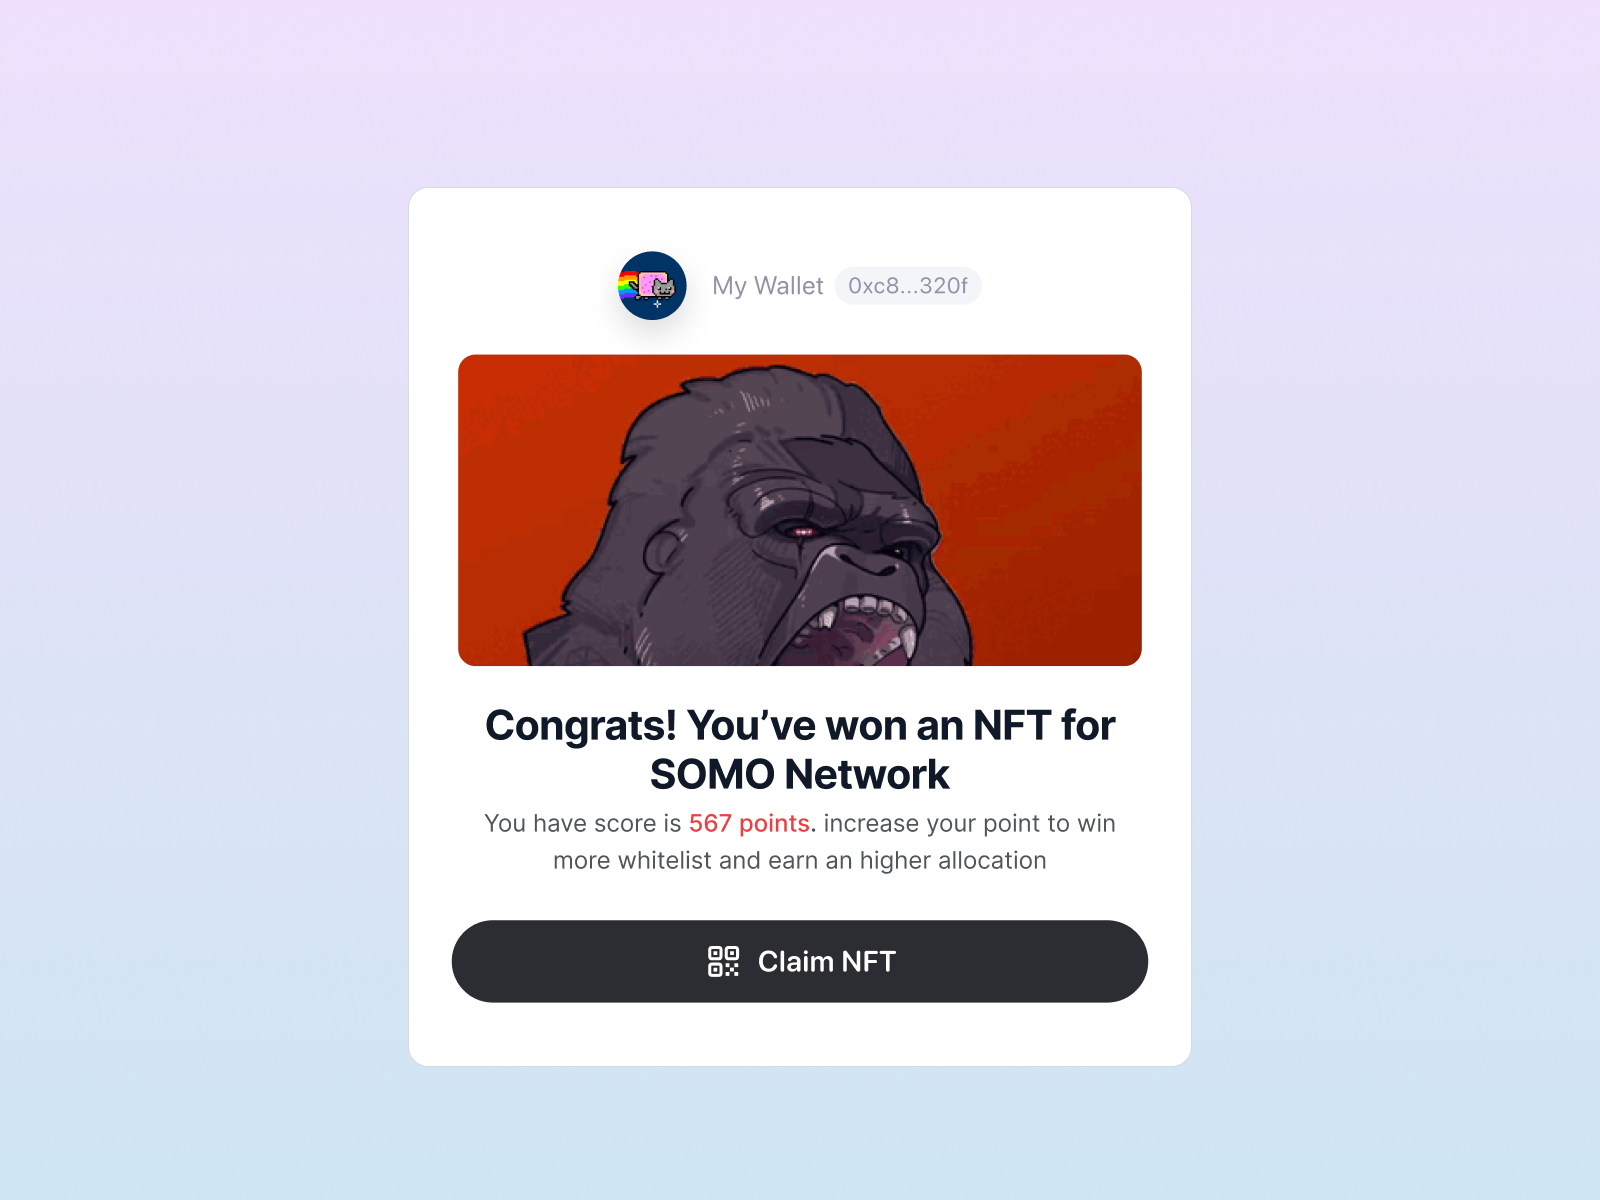Screen dimensions: 1600x1200
Task: Click the red 567 points score text
Action: (749, 823)
